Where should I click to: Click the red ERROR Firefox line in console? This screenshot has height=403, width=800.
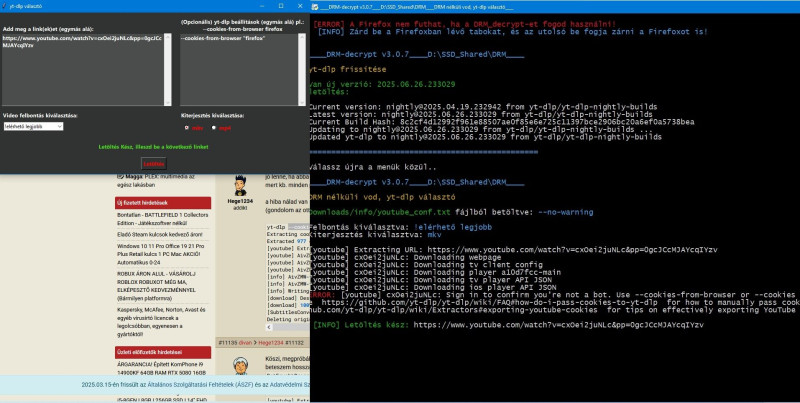(x=464, y=24)
